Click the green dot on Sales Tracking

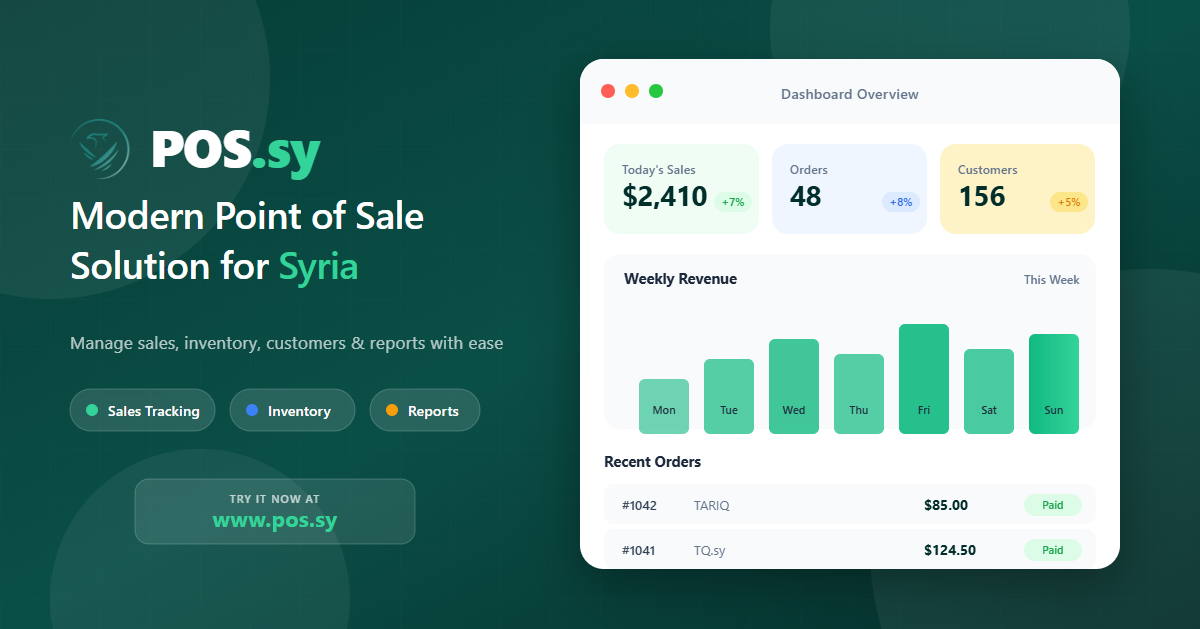[92, 410]
